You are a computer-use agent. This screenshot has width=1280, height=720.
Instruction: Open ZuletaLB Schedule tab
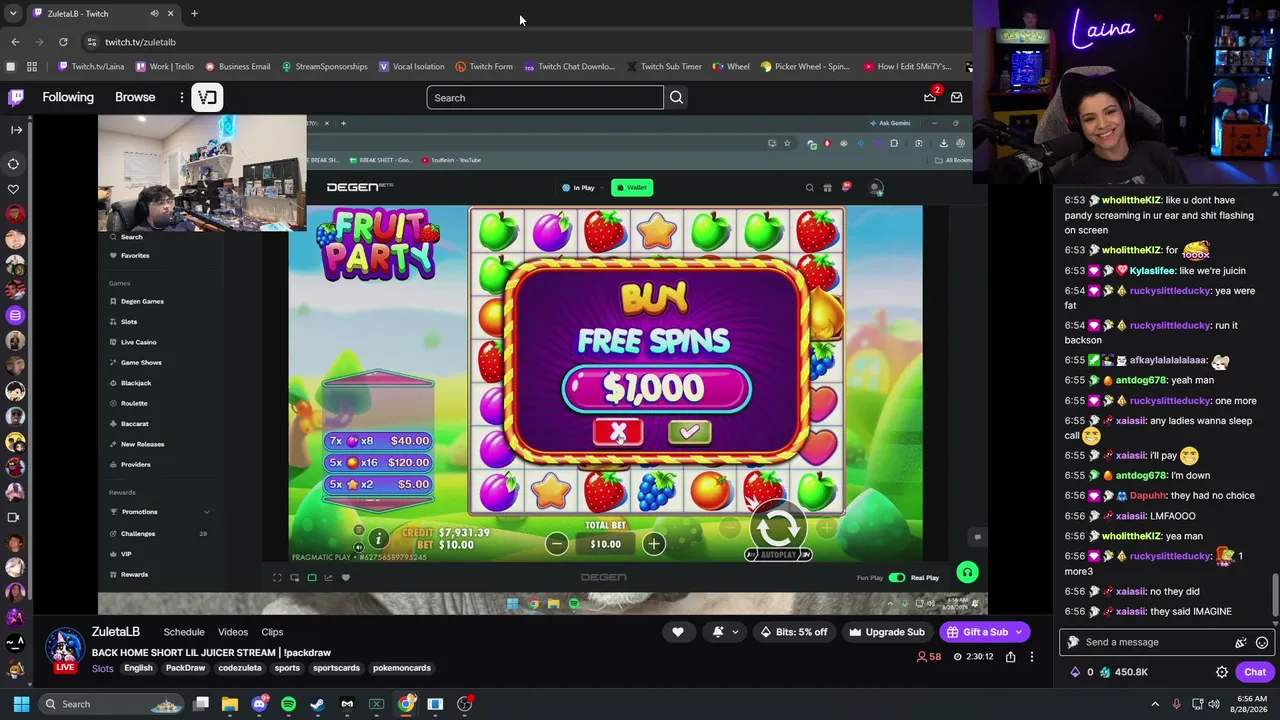(x=184, y=632)
